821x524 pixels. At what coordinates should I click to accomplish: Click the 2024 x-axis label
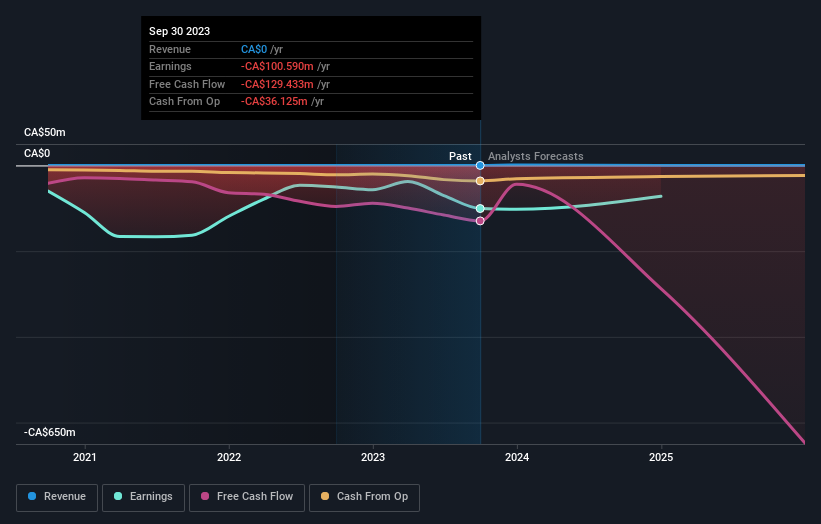(x=517, y=457)
